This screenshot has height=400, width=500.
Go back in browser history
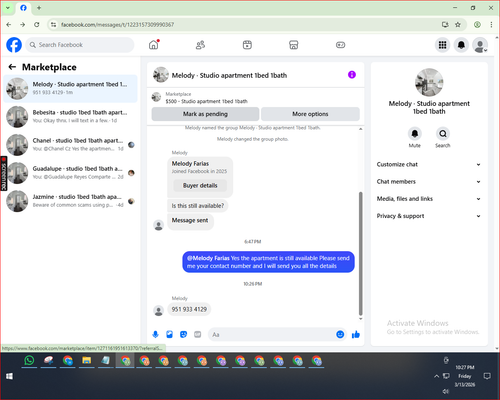coord(9,24)
